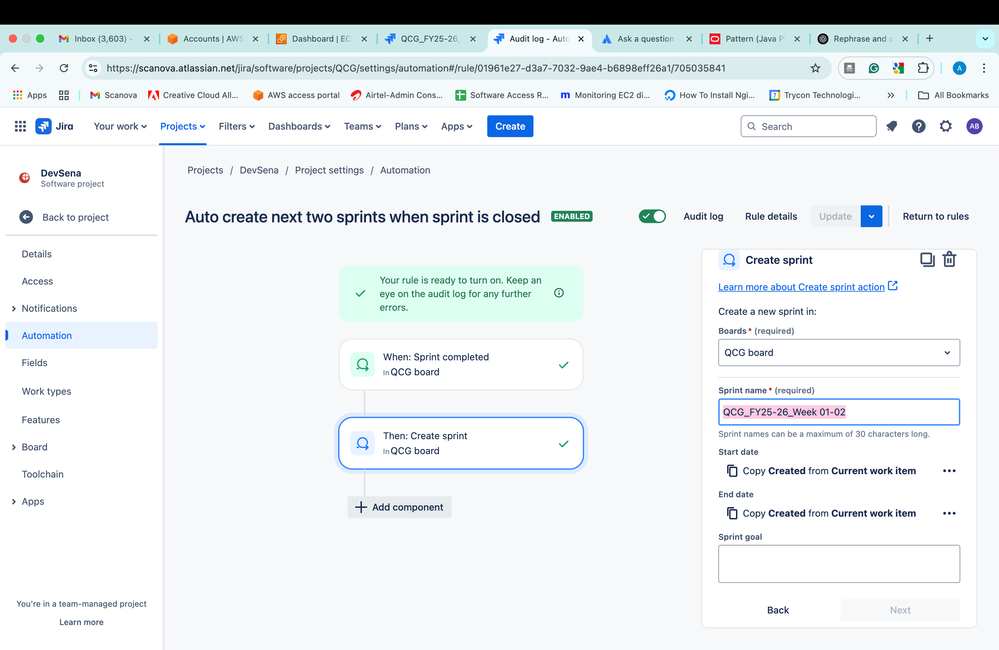This screenshot has height=650, width=999.
Task: Click the site info icon in address bar
Action: [93, 68]
